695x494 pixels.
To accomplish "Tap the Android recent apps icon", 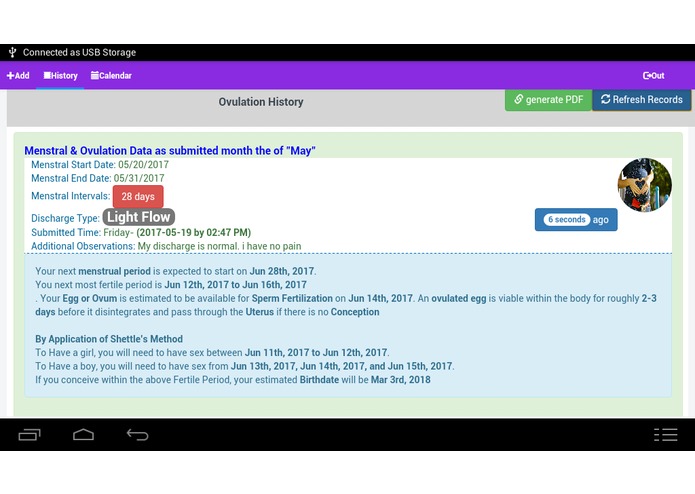I will 29,435.
